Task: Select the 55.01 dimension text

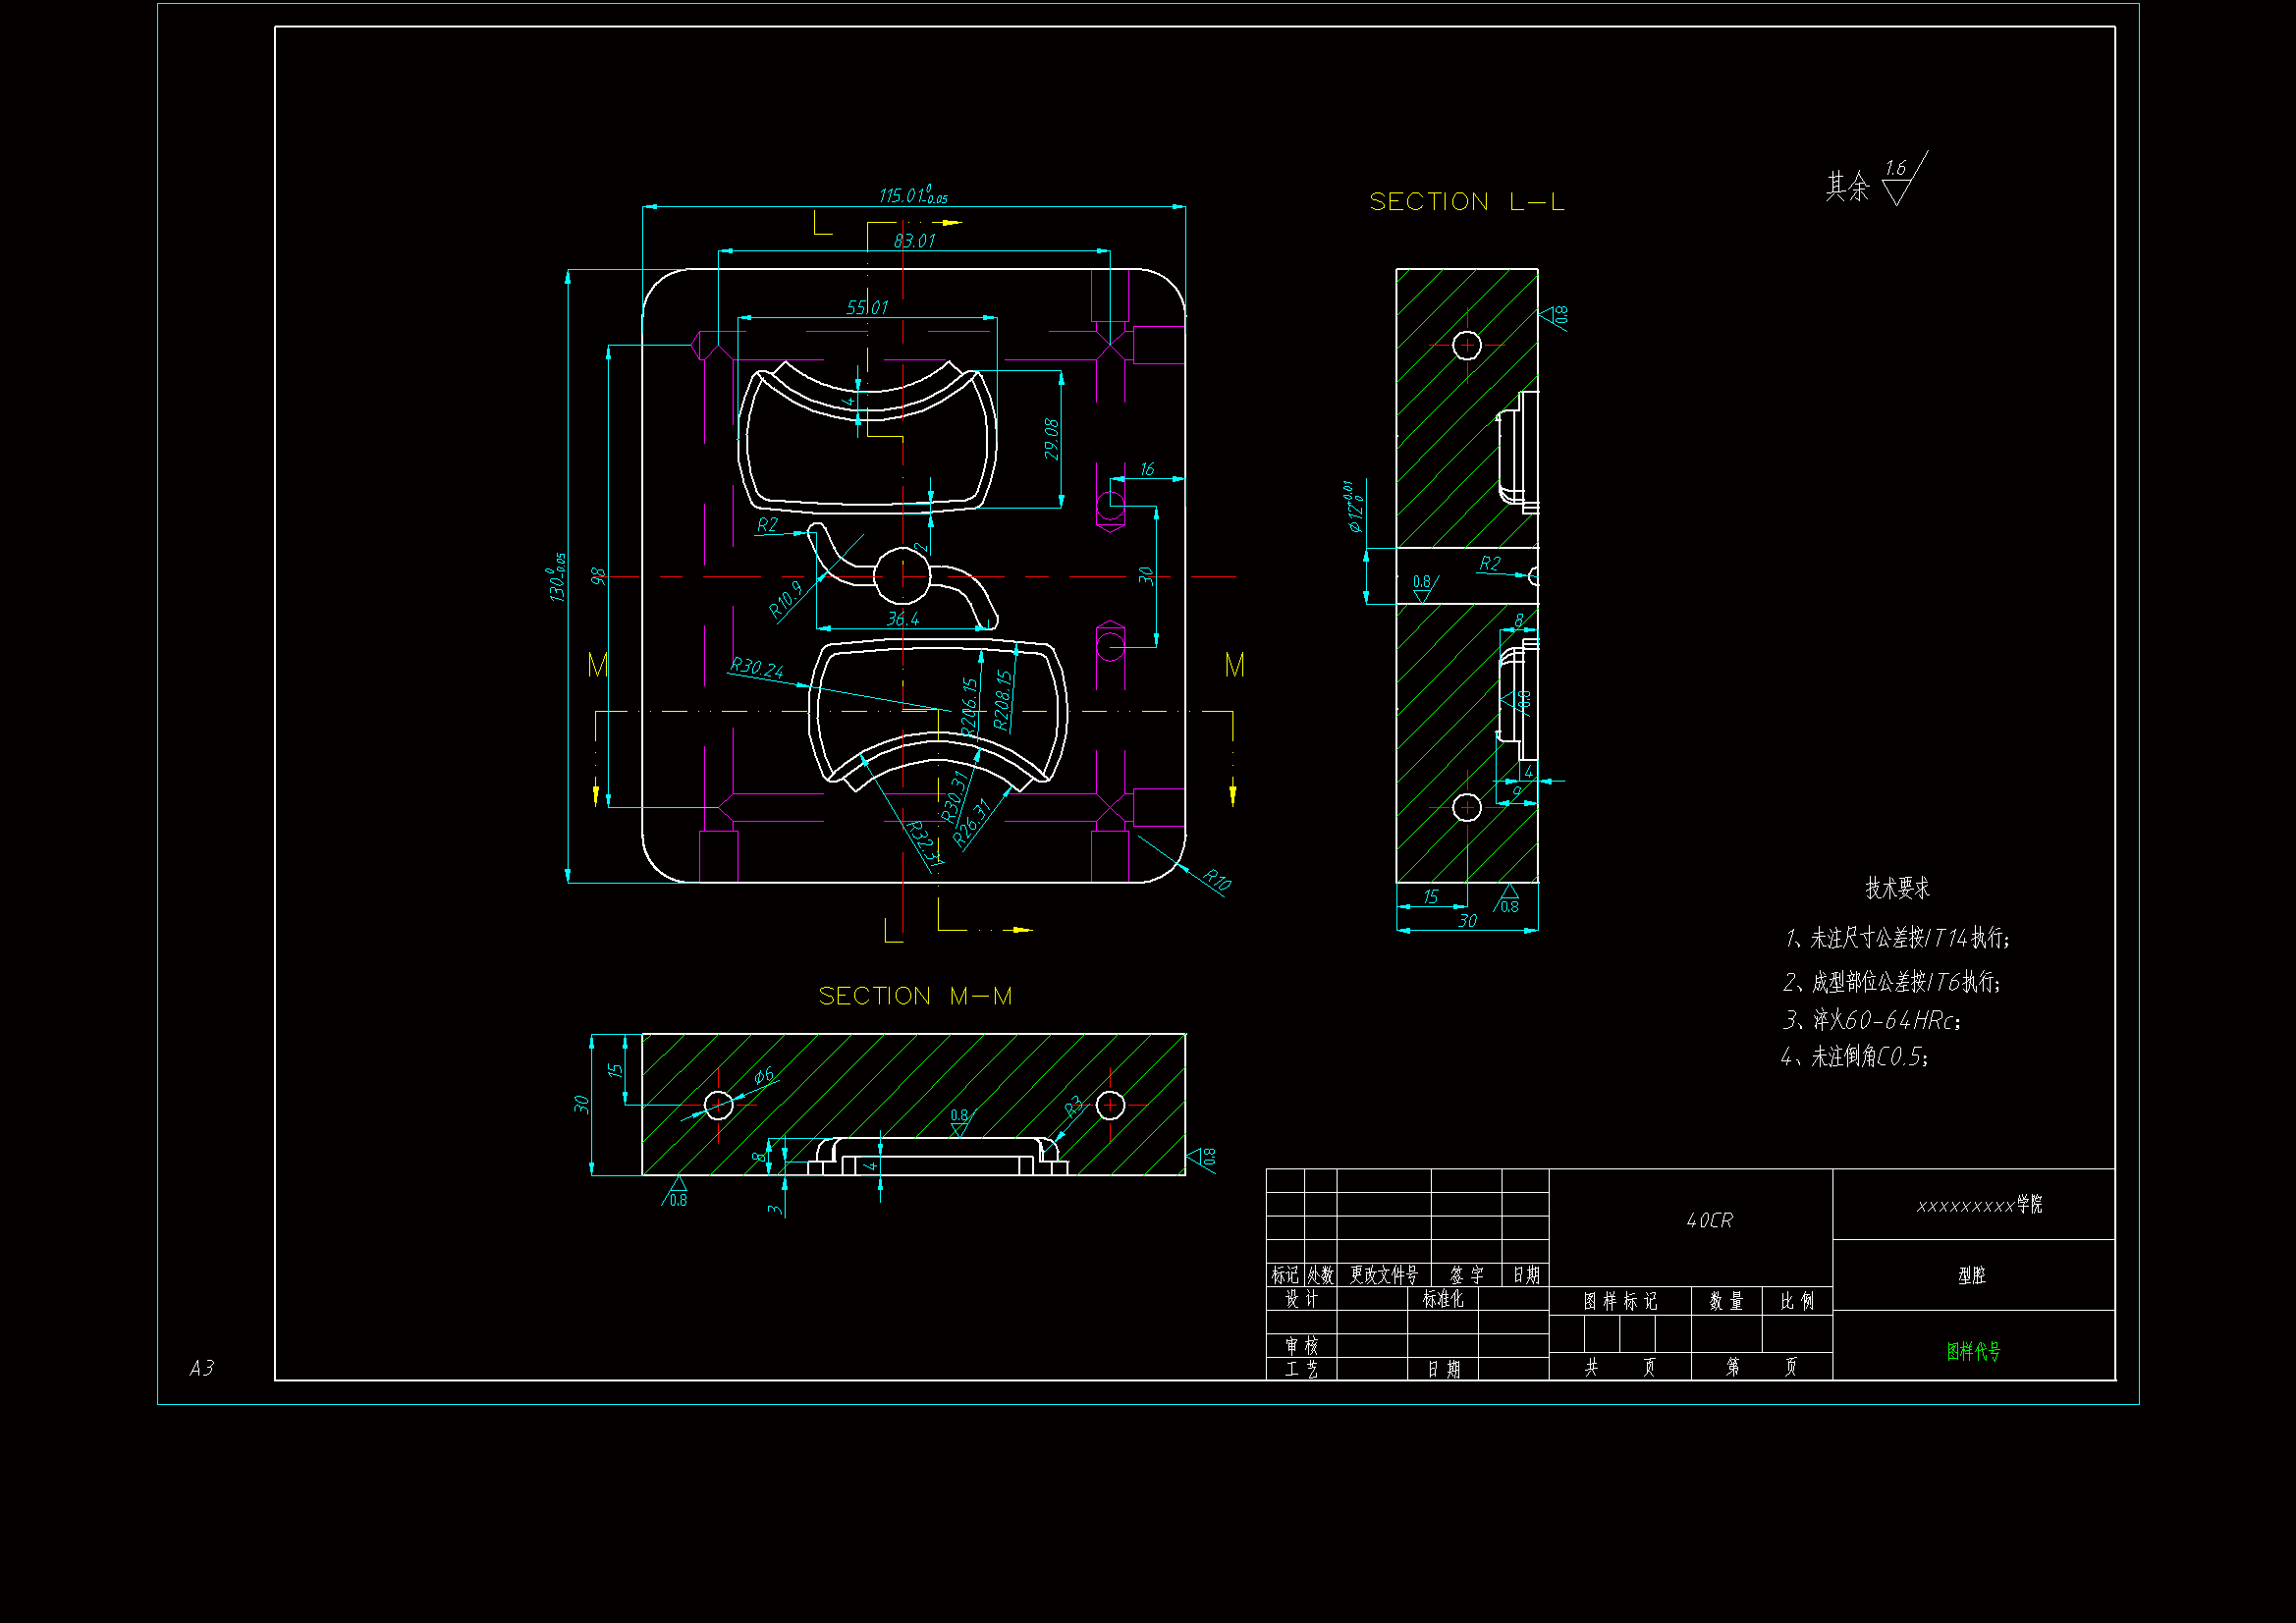Action: 867,307
